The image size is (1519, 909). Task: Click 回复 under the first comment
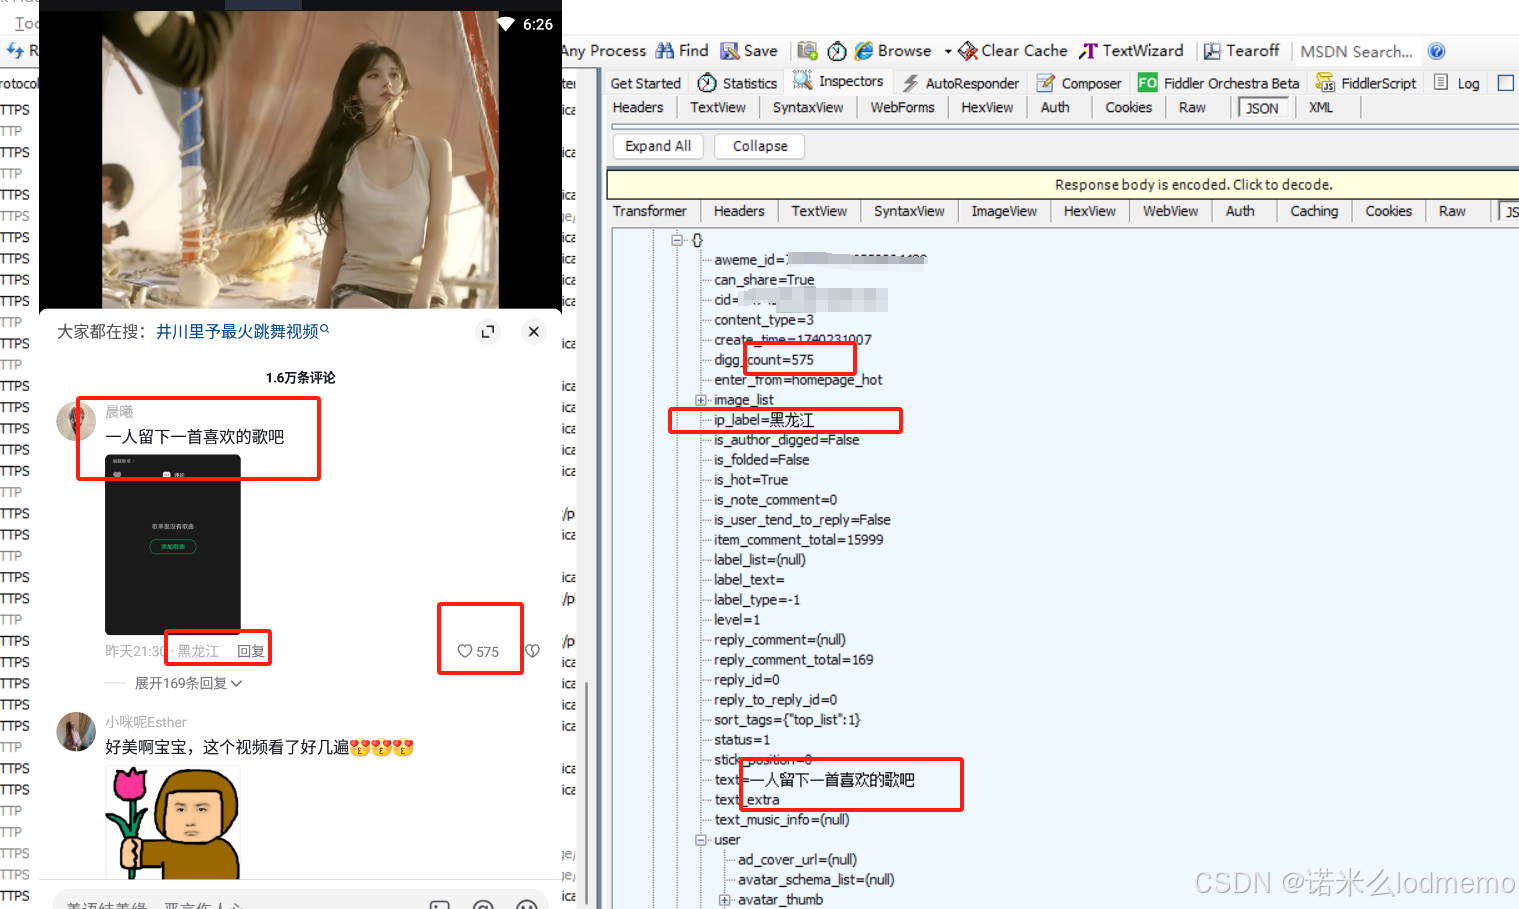pos(251,651)
